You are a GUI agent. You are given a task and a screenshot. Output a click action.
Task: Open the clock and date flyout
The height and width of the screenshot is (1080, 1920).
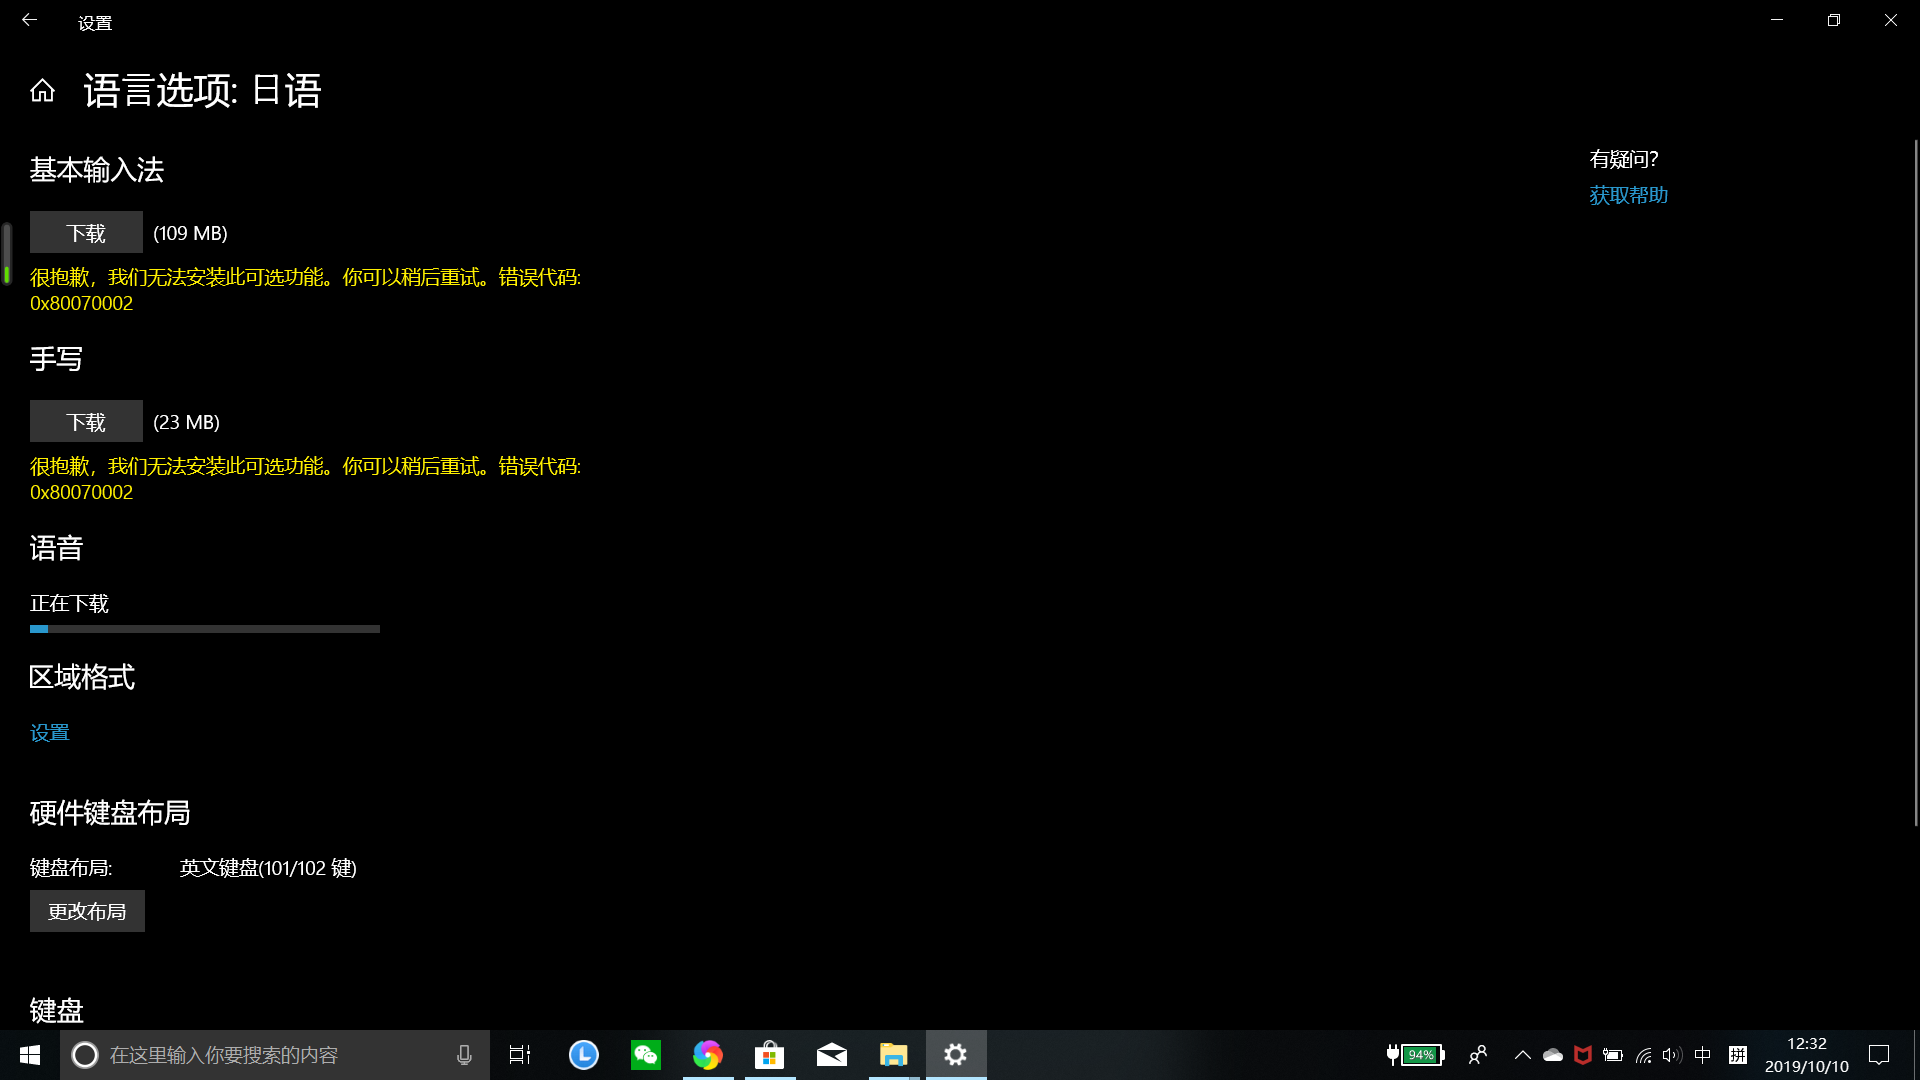tap(1806, 1055)
